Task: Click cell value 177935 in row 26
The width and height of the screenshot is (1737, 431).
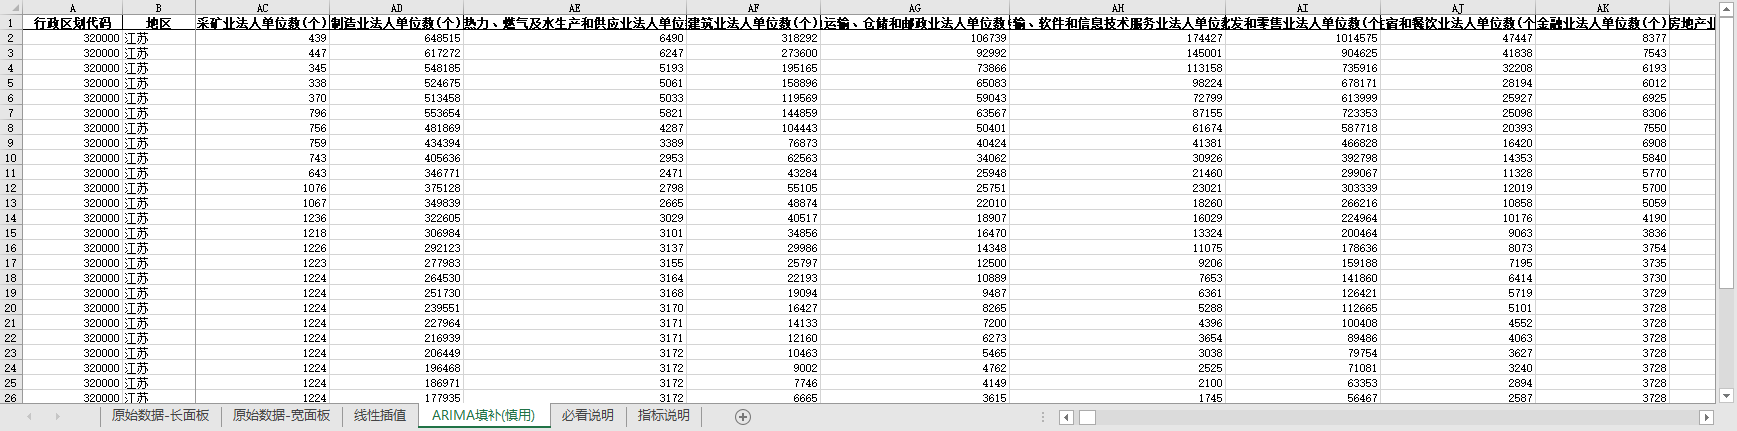Action: click(396, 398)
